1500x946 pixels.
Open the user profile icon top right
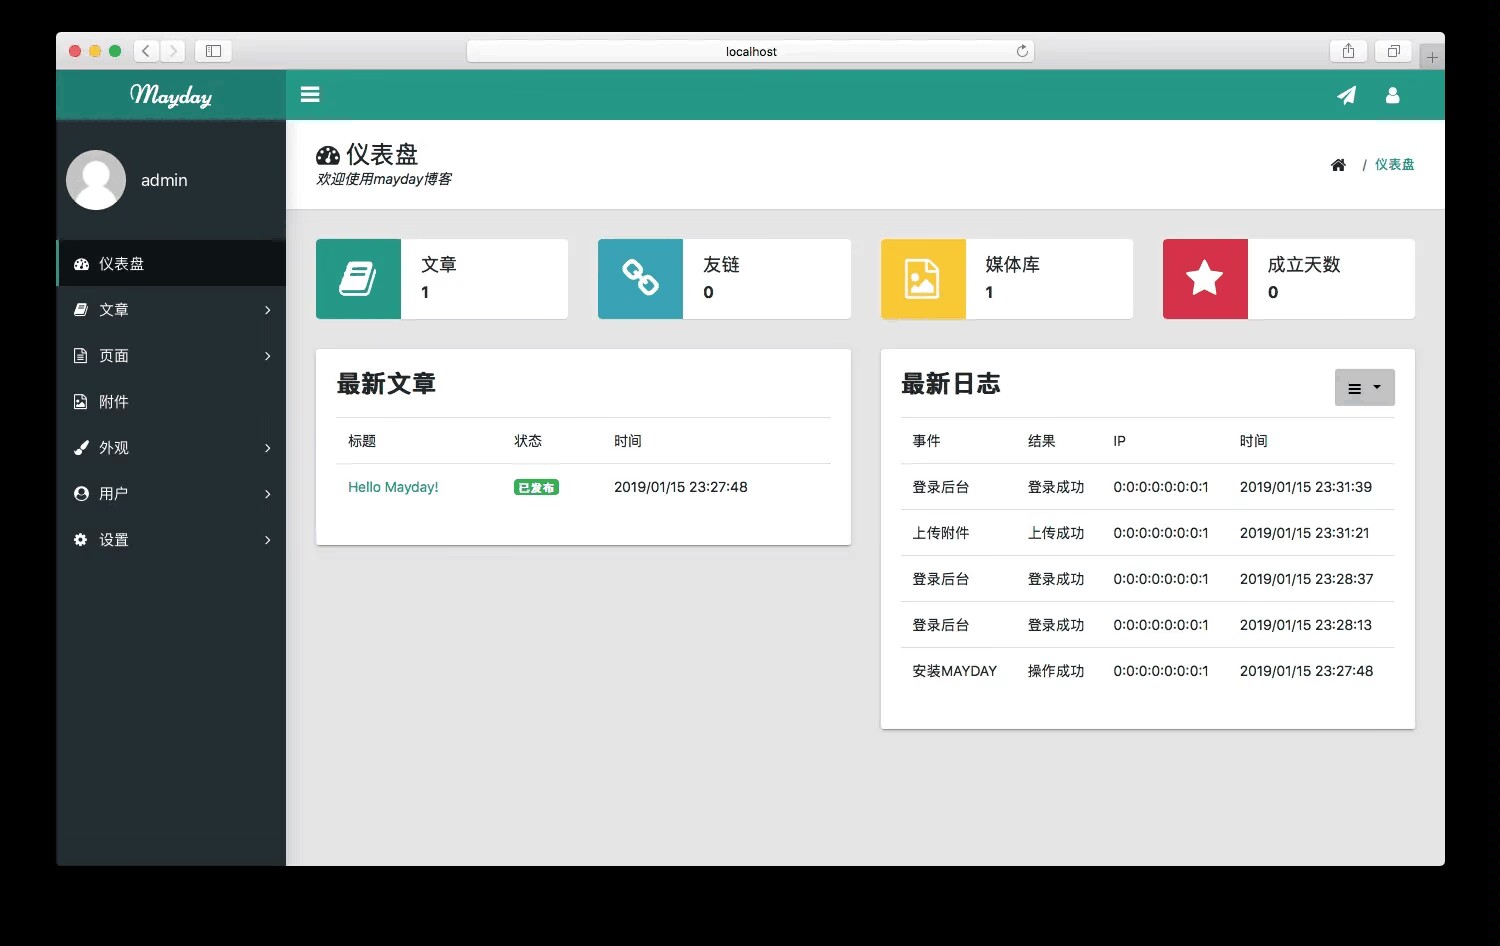(x=1392, y=95)
